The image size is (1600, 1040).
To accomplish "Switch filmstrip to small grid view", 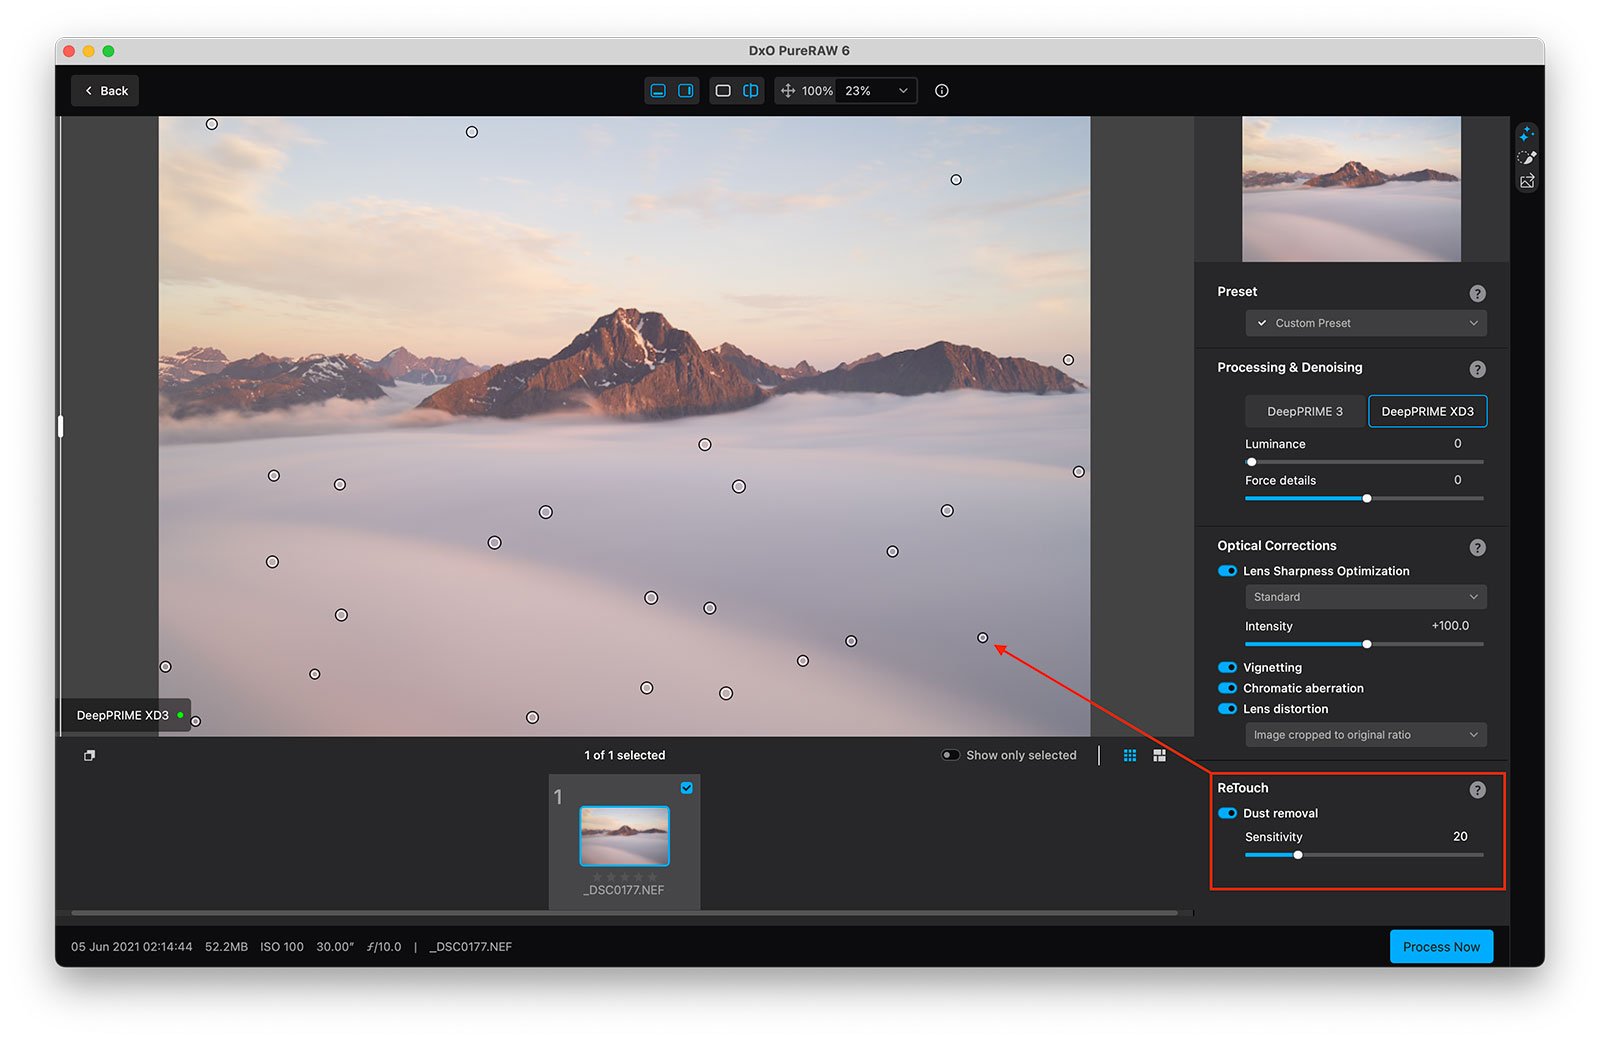I will [1130, 756].
